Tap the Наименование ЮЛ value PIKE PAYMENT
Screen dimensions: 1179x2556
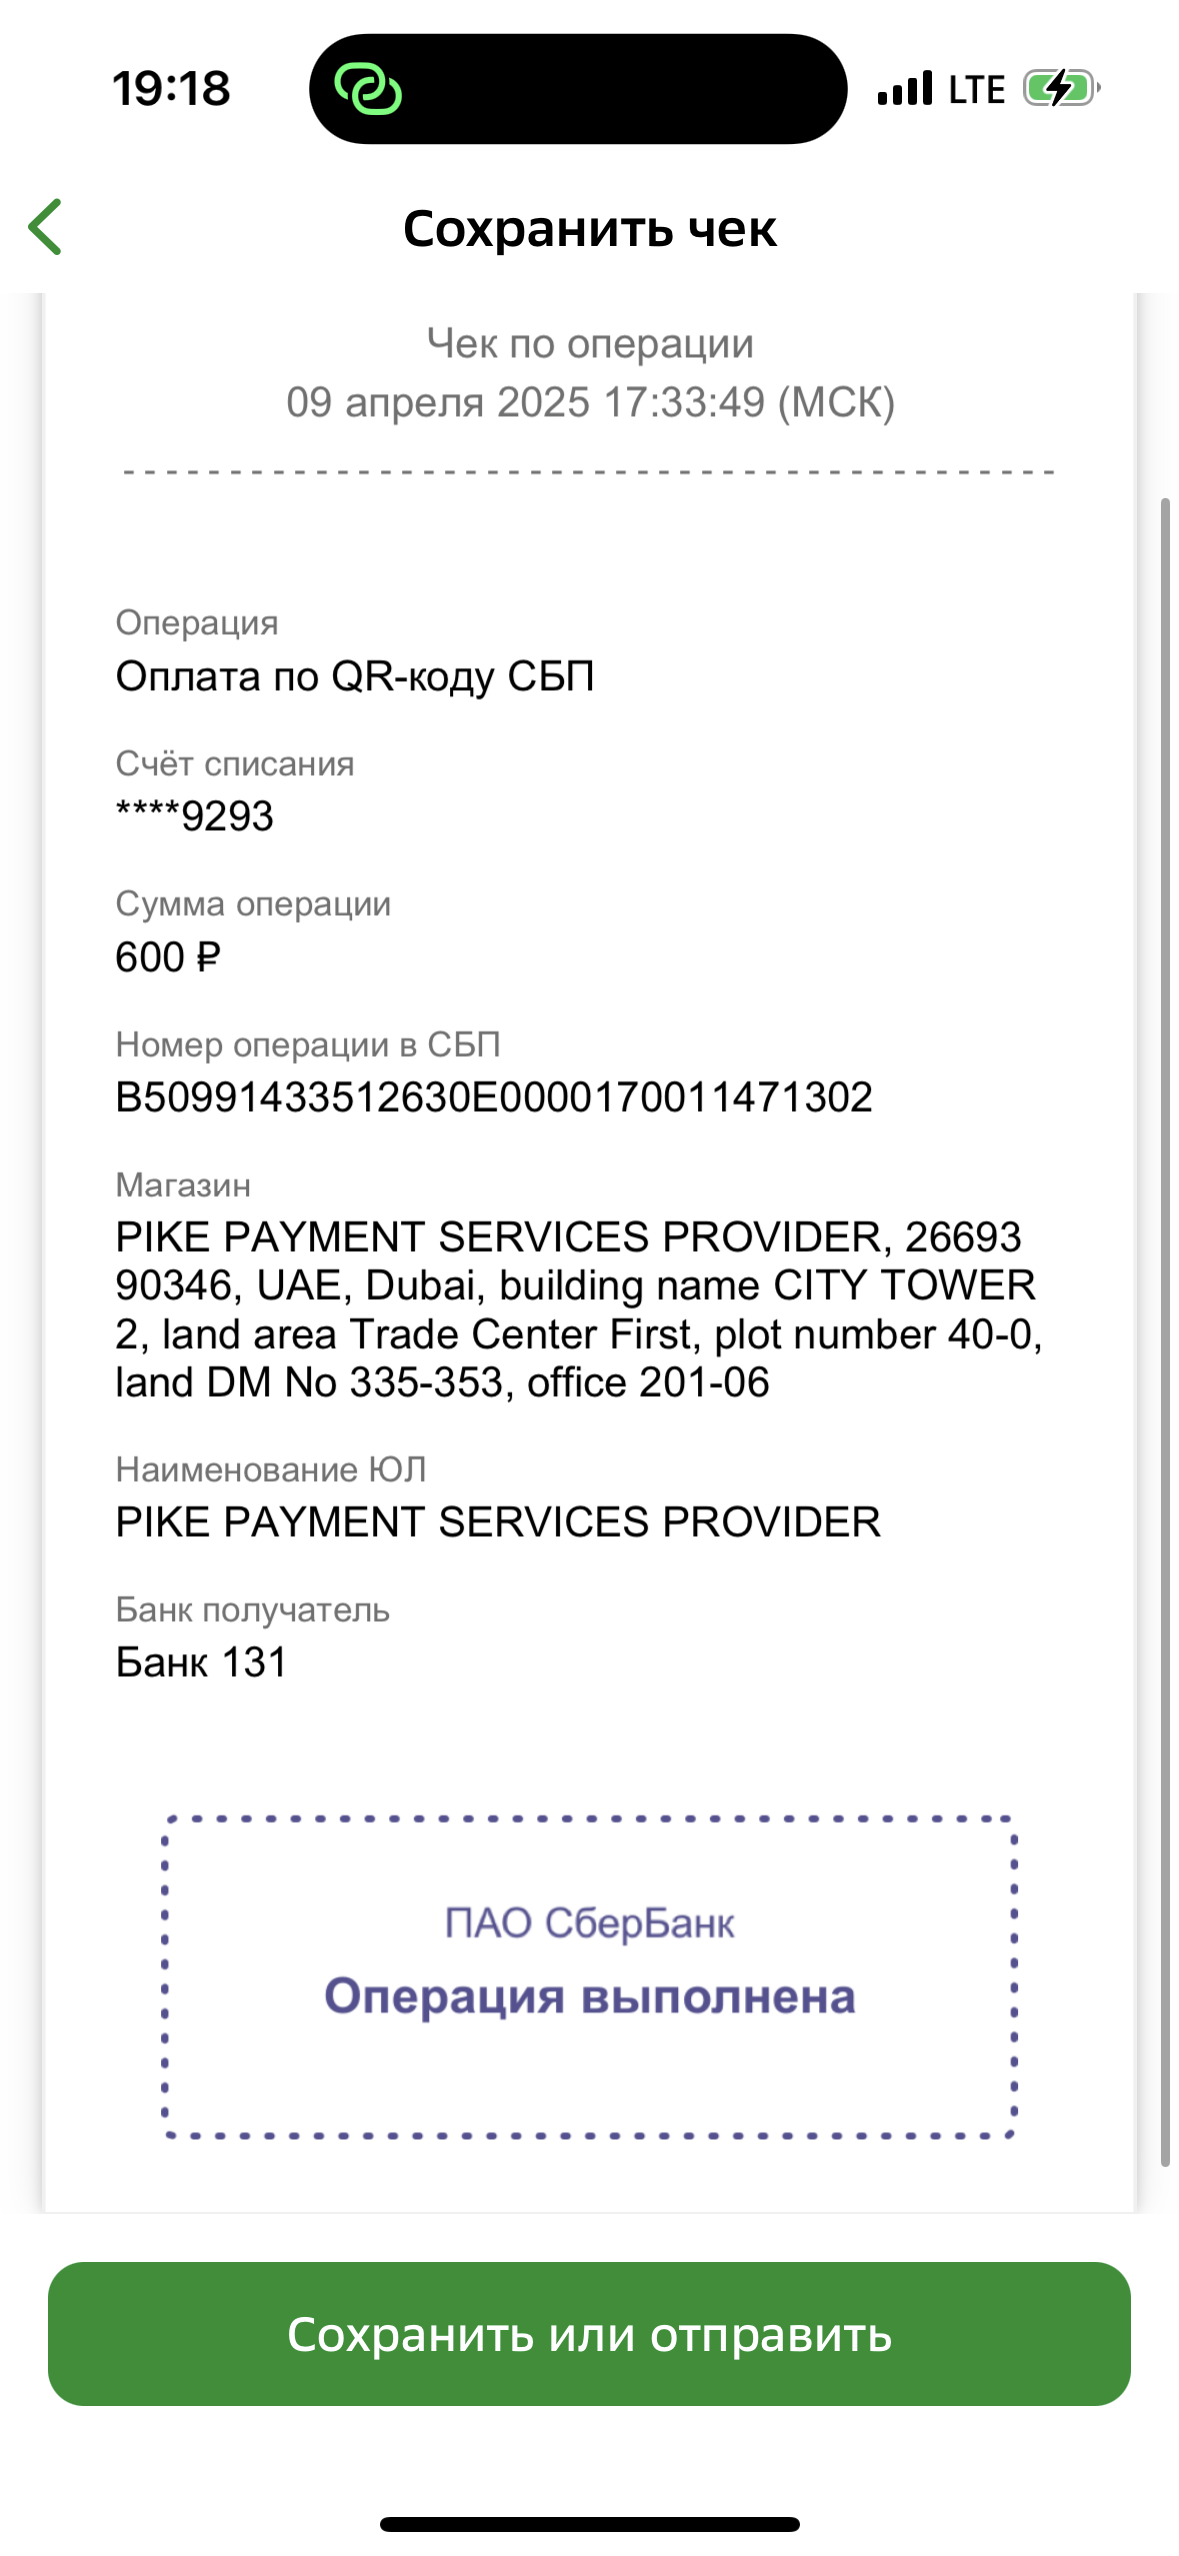pos(498,1522)
